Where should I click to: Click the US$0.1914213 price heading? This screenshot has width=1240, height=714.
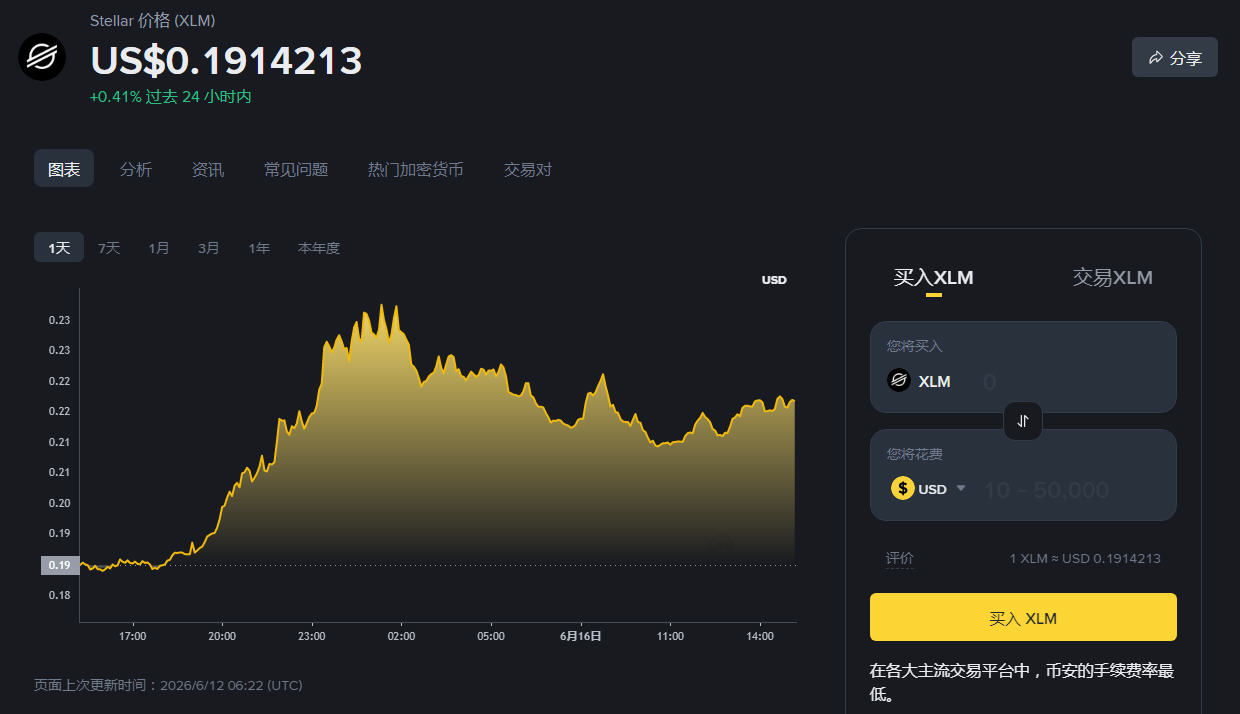226,60
